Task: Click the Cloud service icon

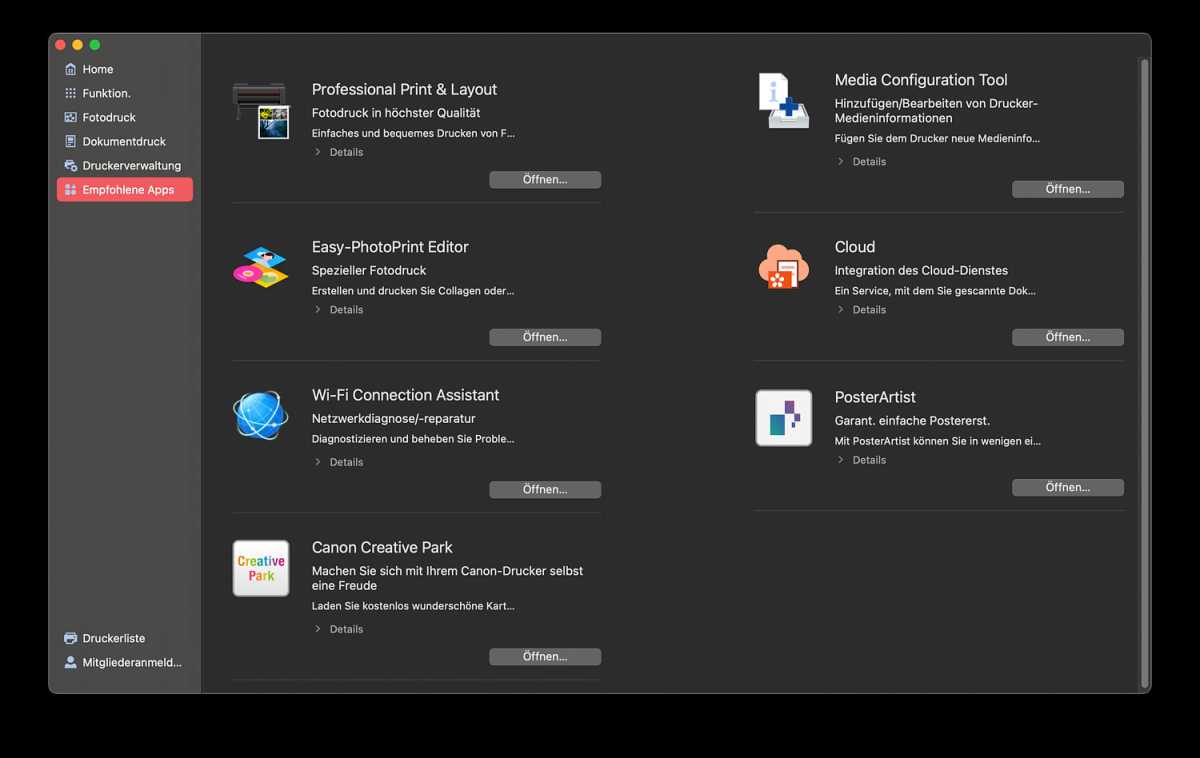Action: tap(783, 267)
